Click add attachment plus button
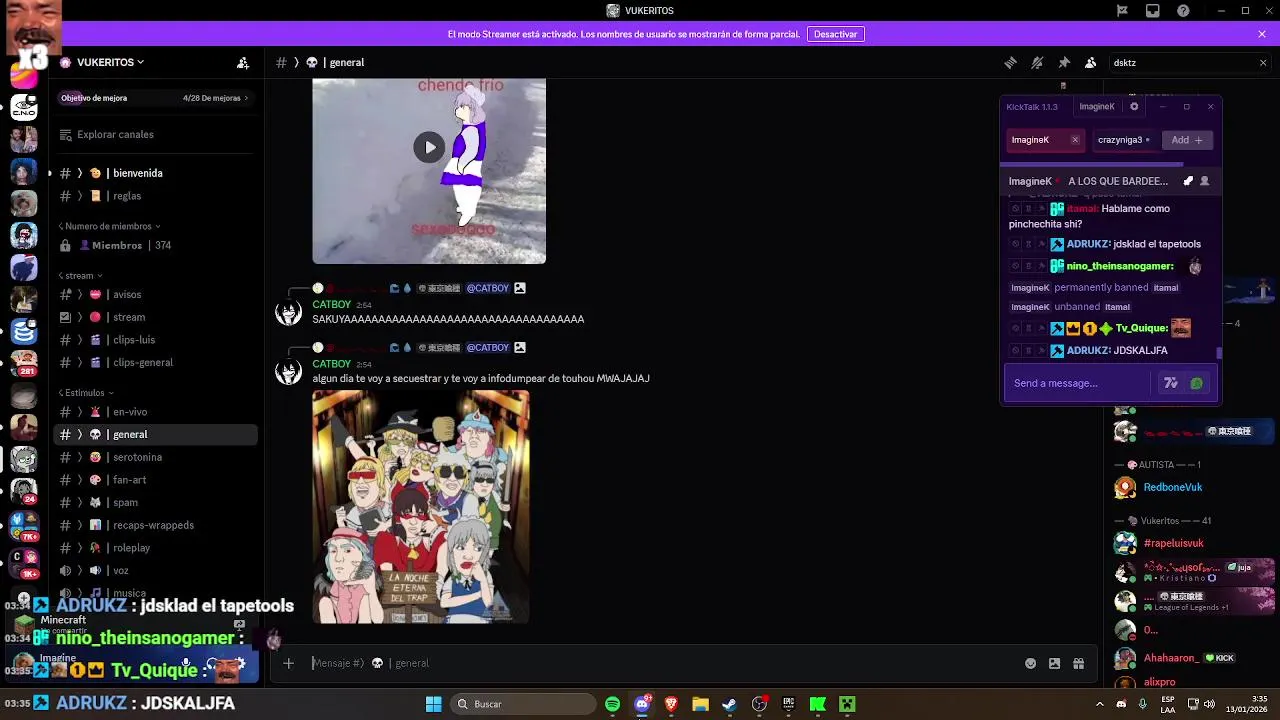 click(288, 663)
